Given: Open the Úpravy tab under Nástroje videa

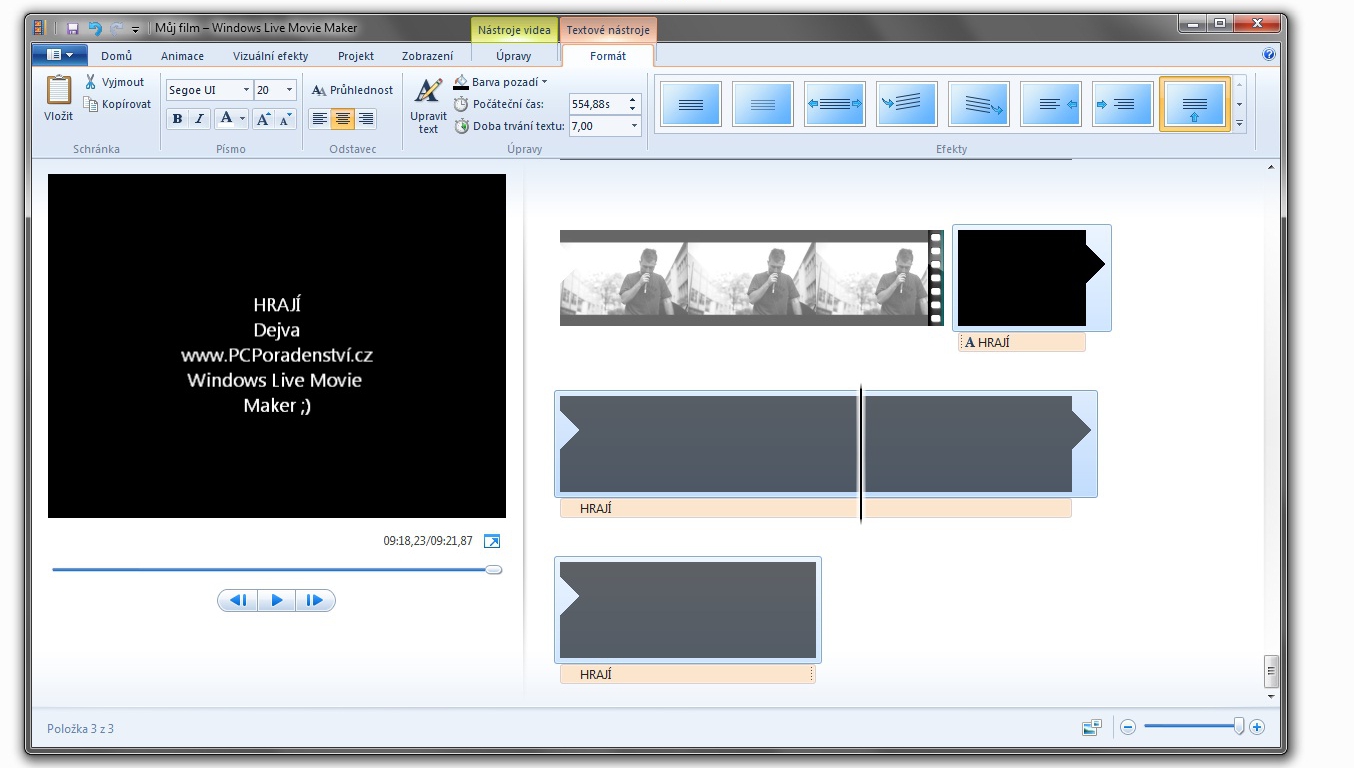Looking at the screenshot, I should pos(513,56).
